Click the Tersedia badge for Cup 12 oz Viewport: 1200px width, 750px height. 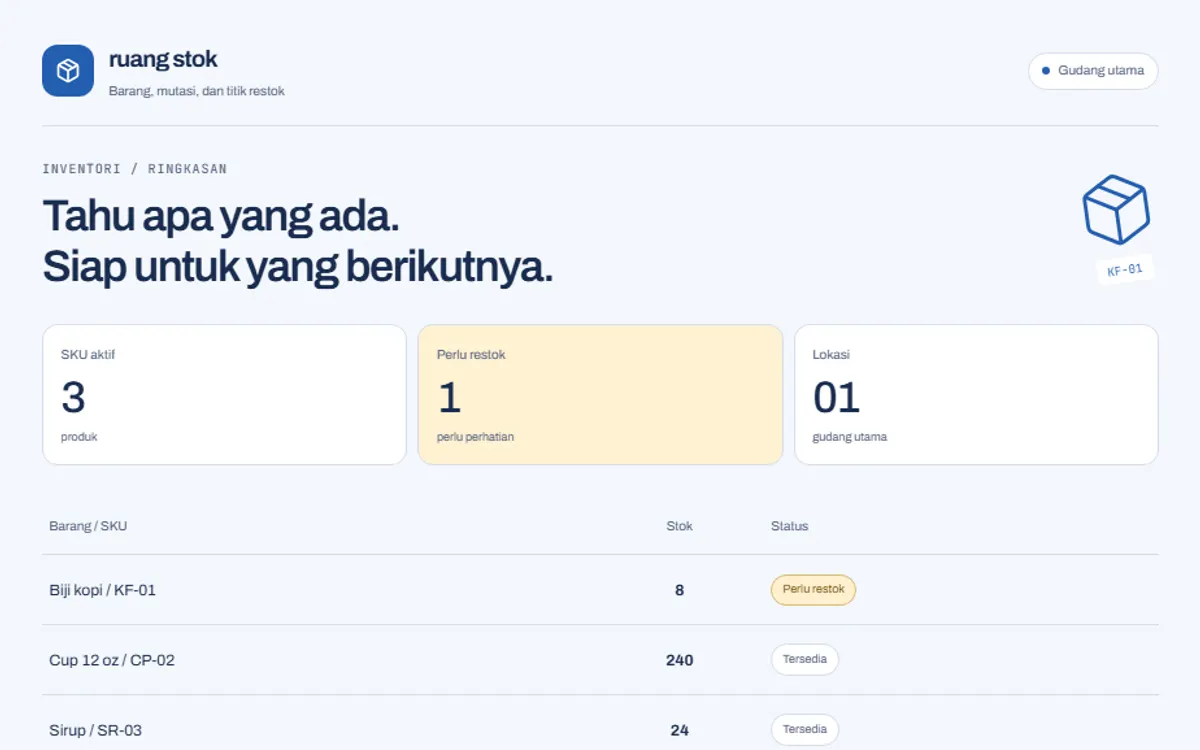[x=804, y=660]
